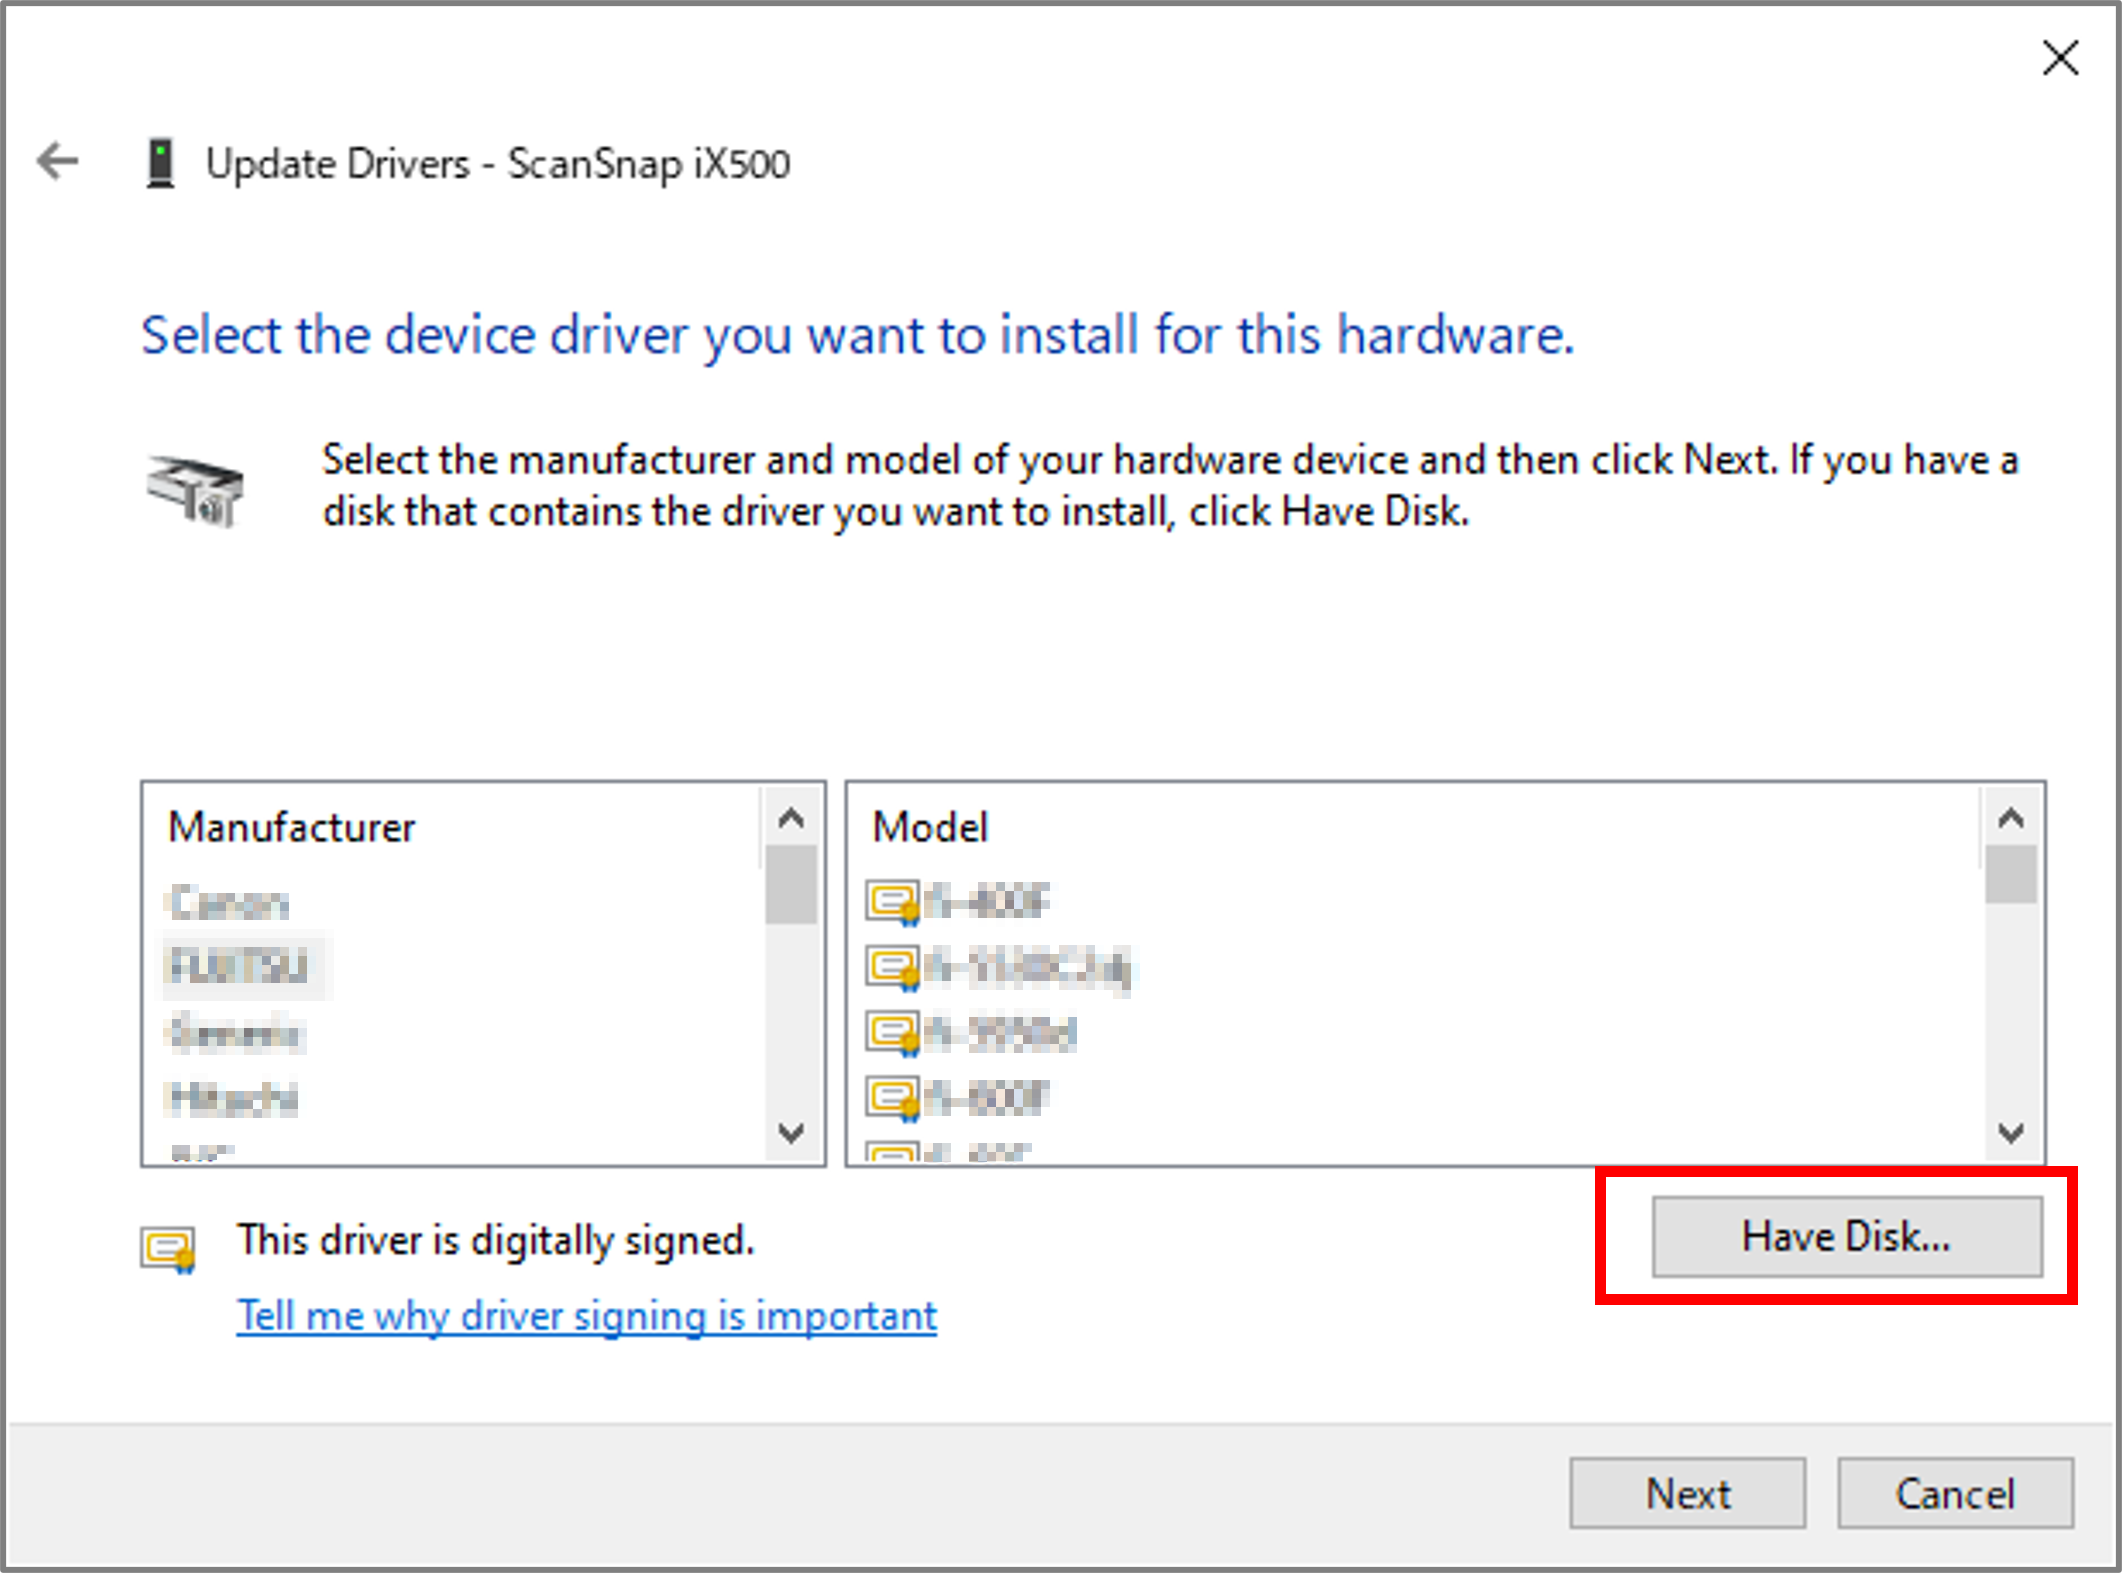Click the Model list scroll-down arrow
This screenshot has width=2122, height=1573.
2011,1133
